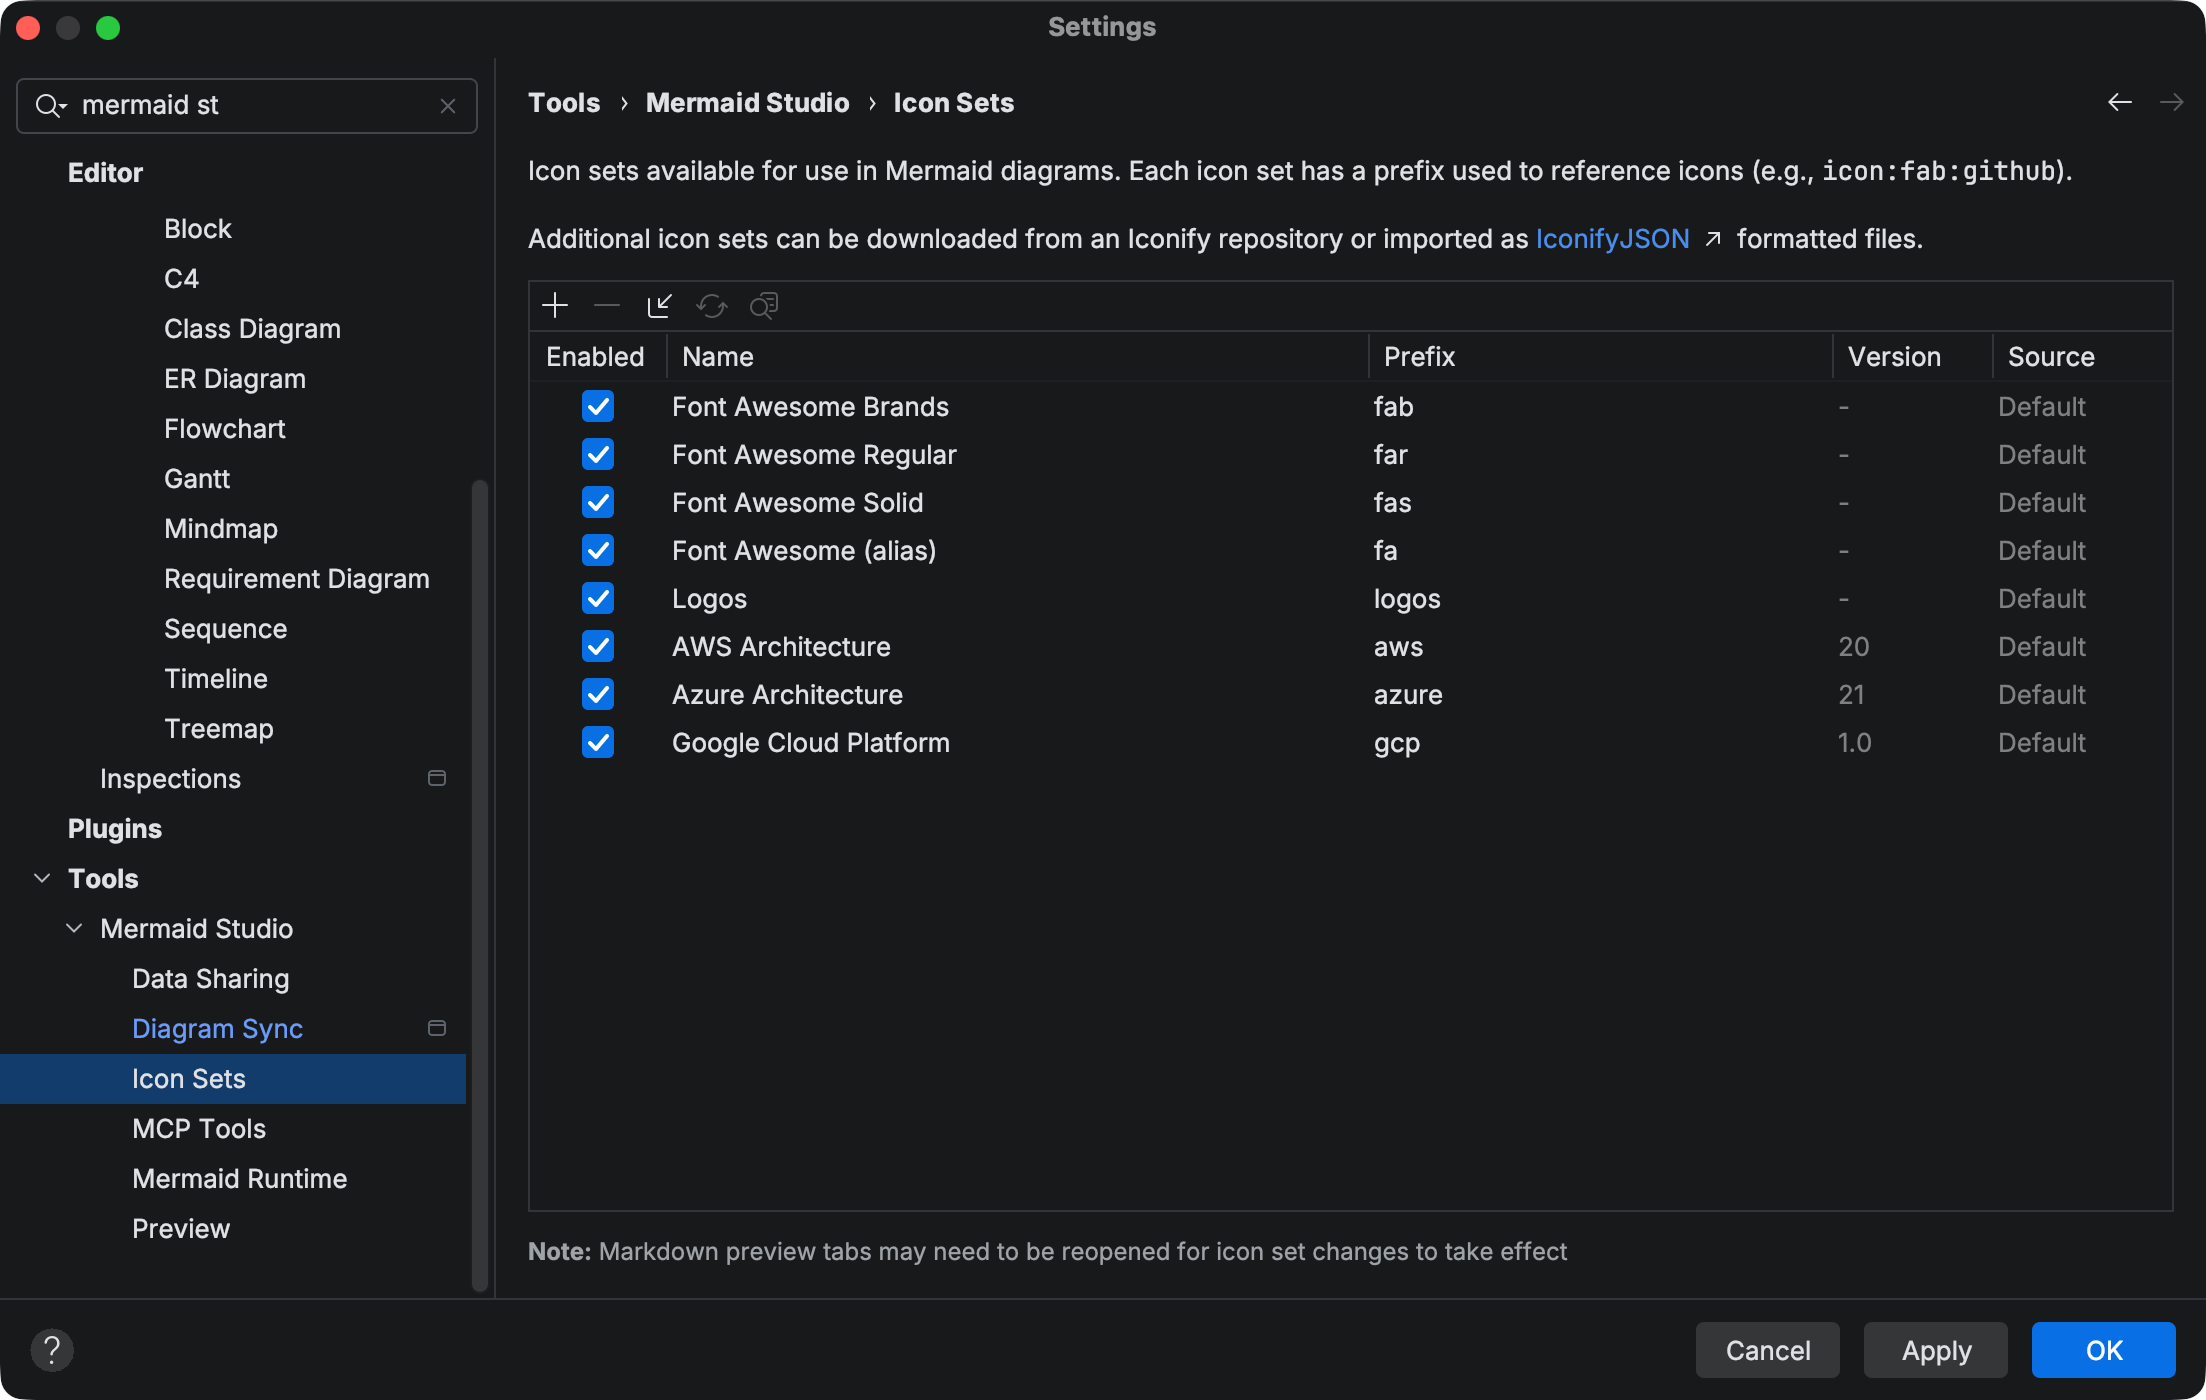Open the IconifyJSON link
Image resolution: width=2206 pixels, height=1400 pixels.
[x=1612, y=239]
